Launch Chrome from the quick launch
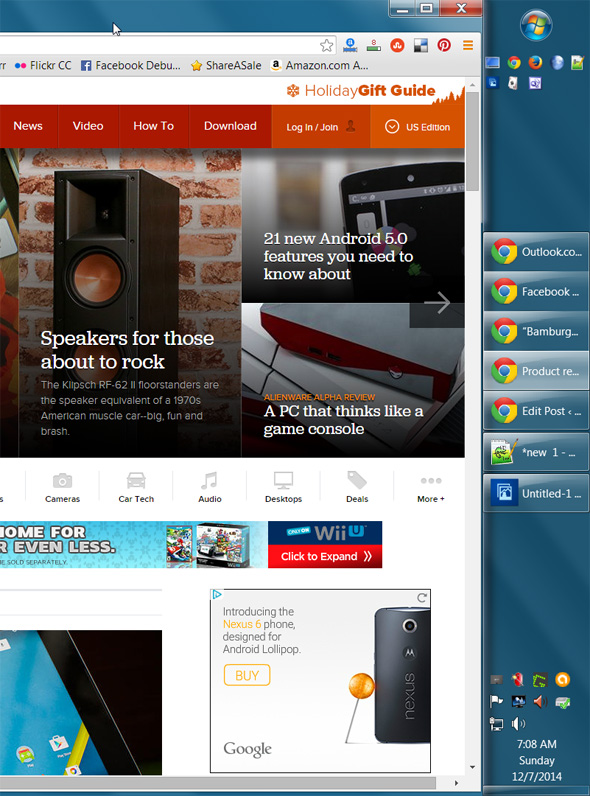This screenshot has width=590, height=796. 514,62
